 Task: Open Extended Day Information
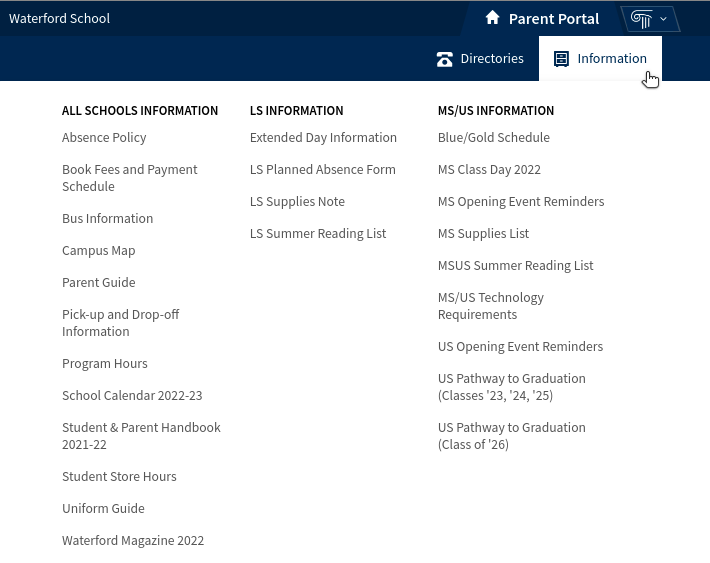[x=323, y=137]
